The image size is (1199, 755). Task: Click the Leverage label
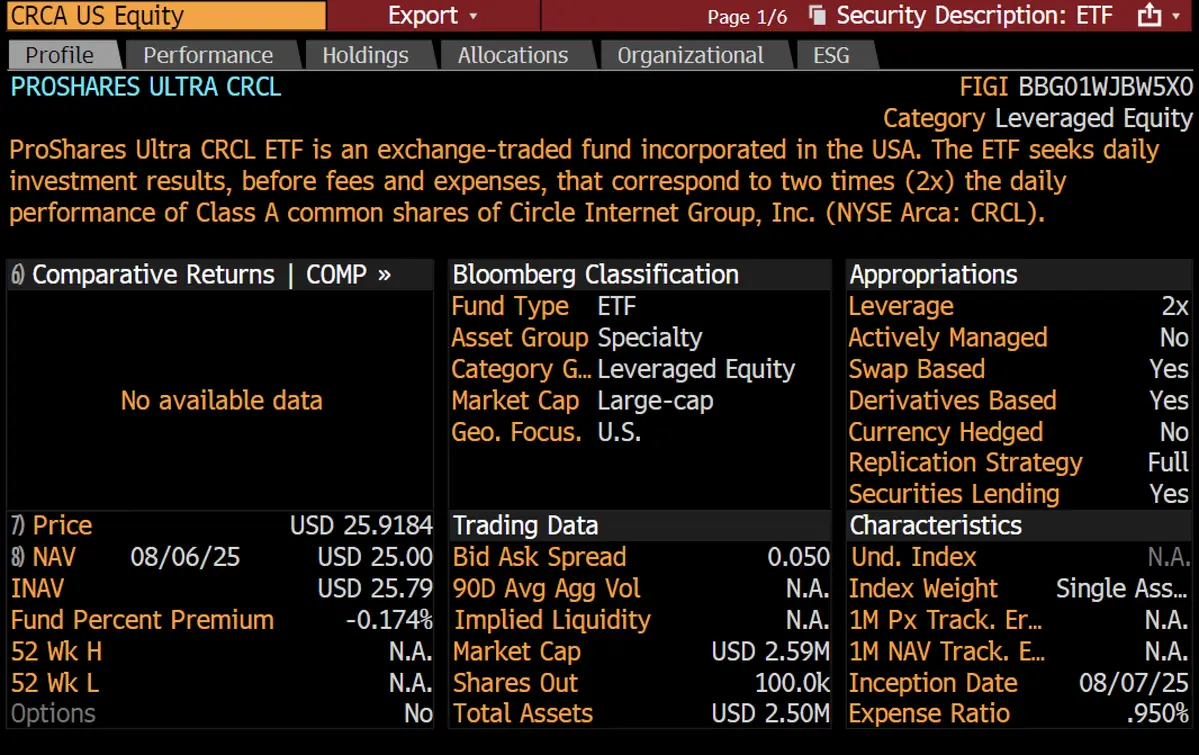click(902, 306)
